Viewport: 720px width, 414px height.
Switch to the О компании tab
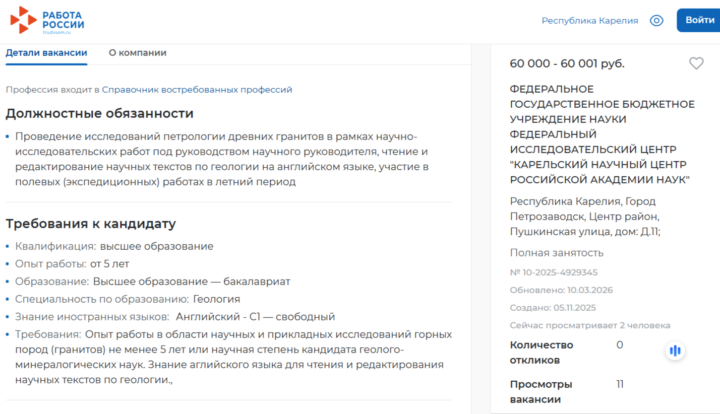coord(137,53)
